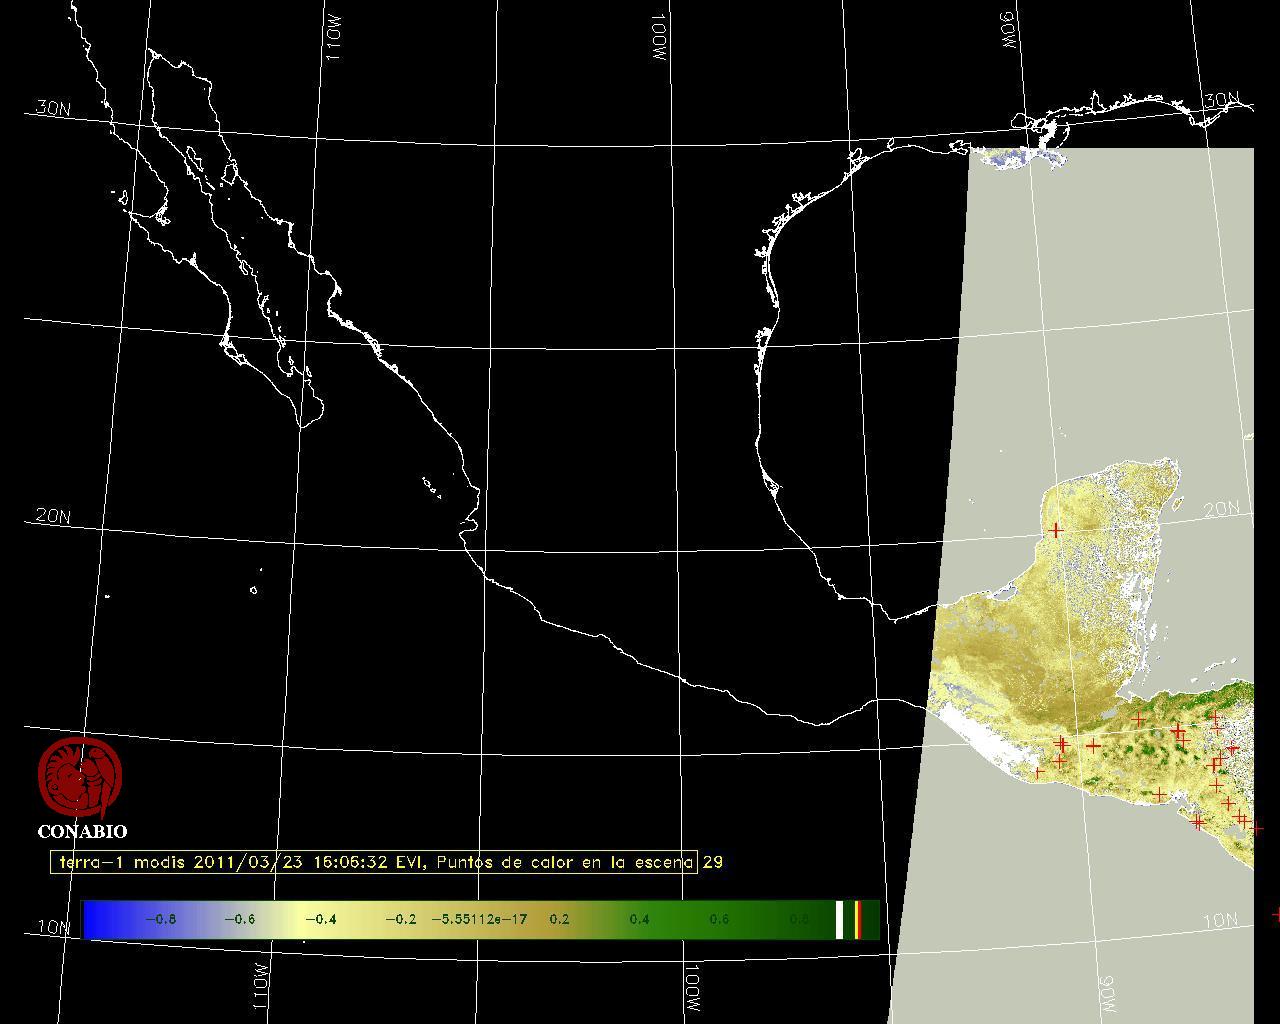Image resolution: width=1280 pixels, height=1024 pixels.
Task: Click the hot spot count 29
Action: (712, 862)
